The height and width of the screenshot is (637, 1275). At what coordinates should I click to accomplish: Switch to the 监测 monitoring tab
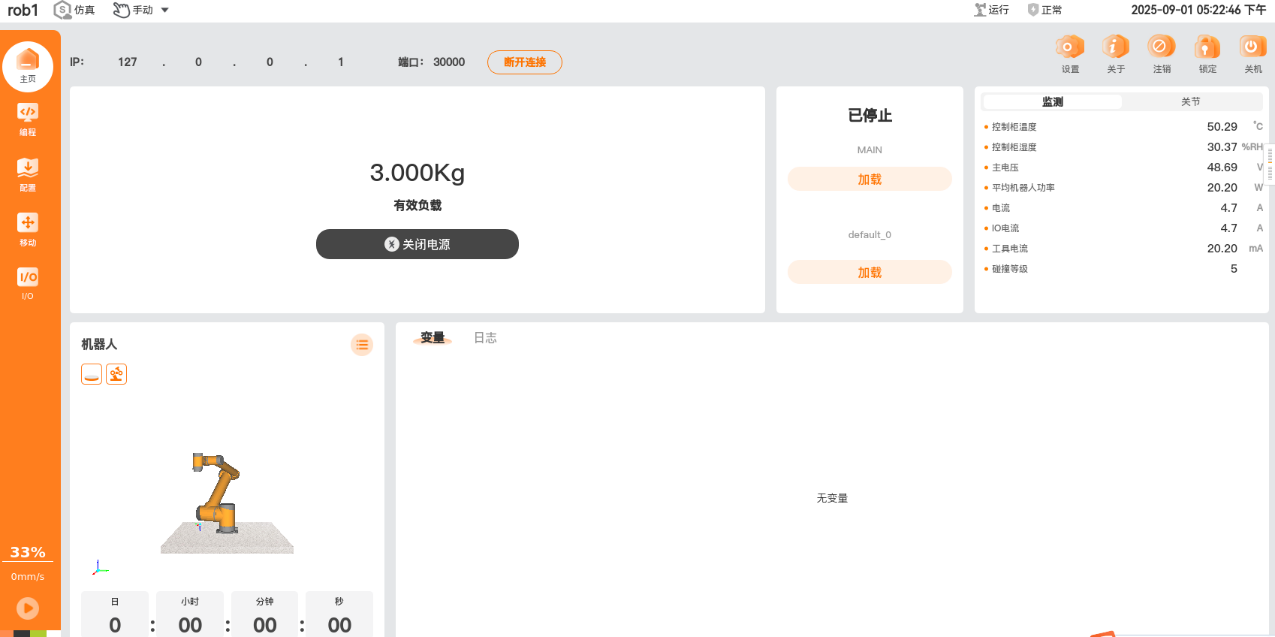coord(1052,102)
